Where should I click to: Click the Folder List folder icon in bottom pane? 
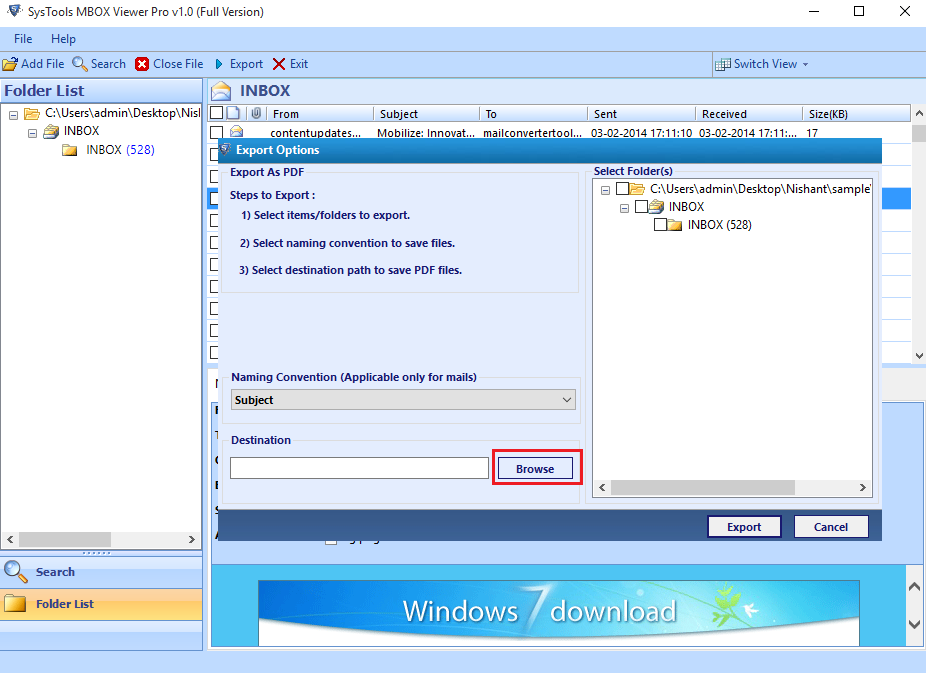pyautogui.click(x=15, y=603)
